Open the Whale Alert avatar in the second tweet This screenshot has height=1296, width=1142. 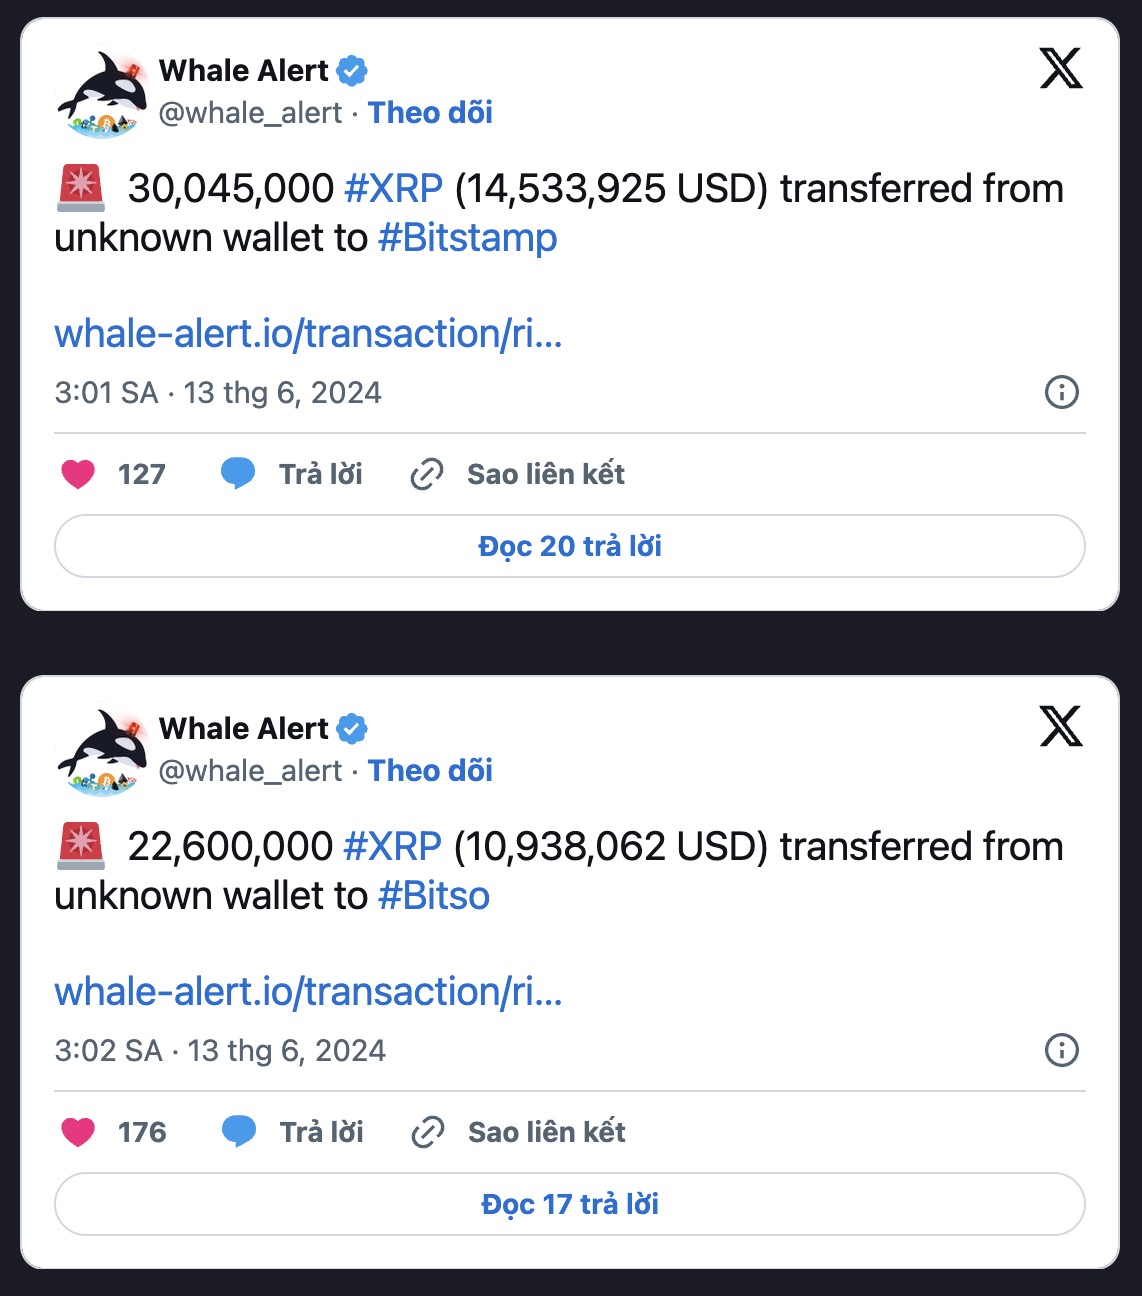pyautogui.click(x=103, y=751)
